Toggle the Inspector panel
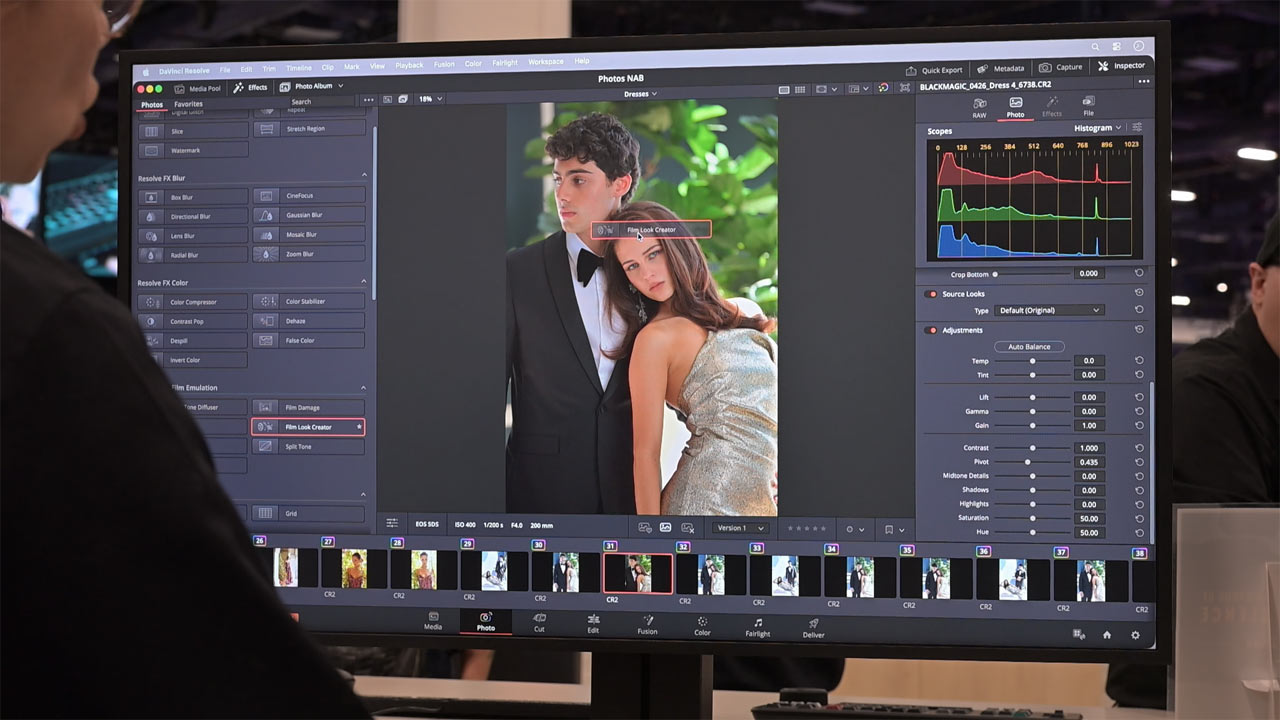Image resolution: width=1280 pixels, height=720 pixels. 1121,66
